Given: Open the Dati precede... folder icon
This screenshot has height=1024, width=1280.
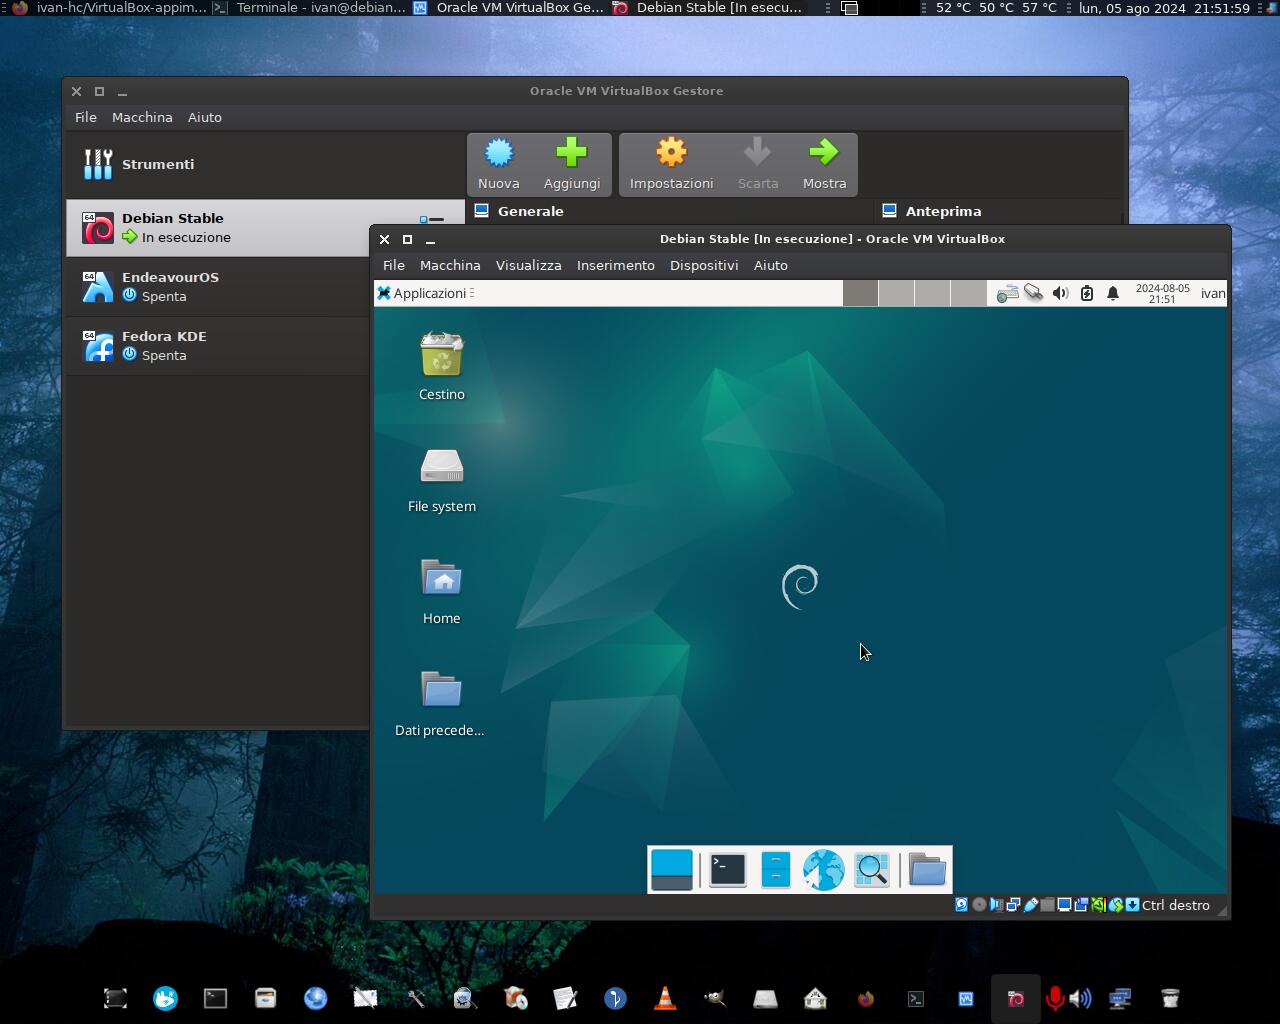Looking at the screenshot, I should (x=441, y=690).
